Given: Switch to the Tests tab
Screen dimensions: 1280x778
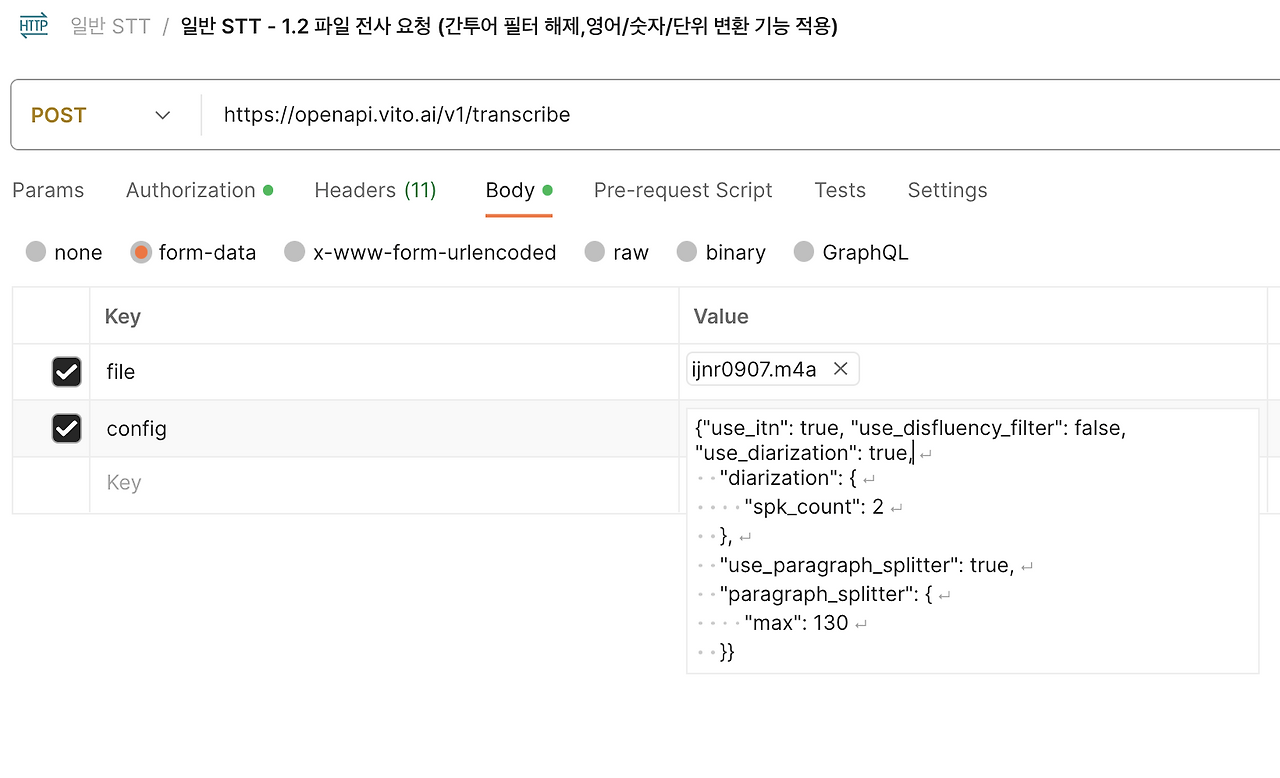Looking at the screenshot, I should 840,190.
